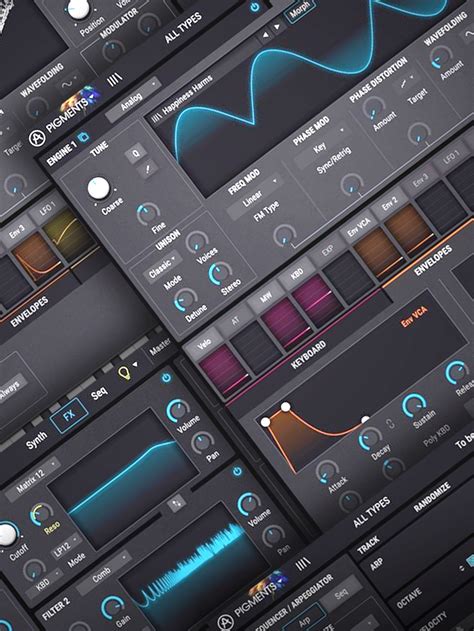Screen dimensions: 474x631
Task: Toggle the Always button
Action: [x=11, y=388]
